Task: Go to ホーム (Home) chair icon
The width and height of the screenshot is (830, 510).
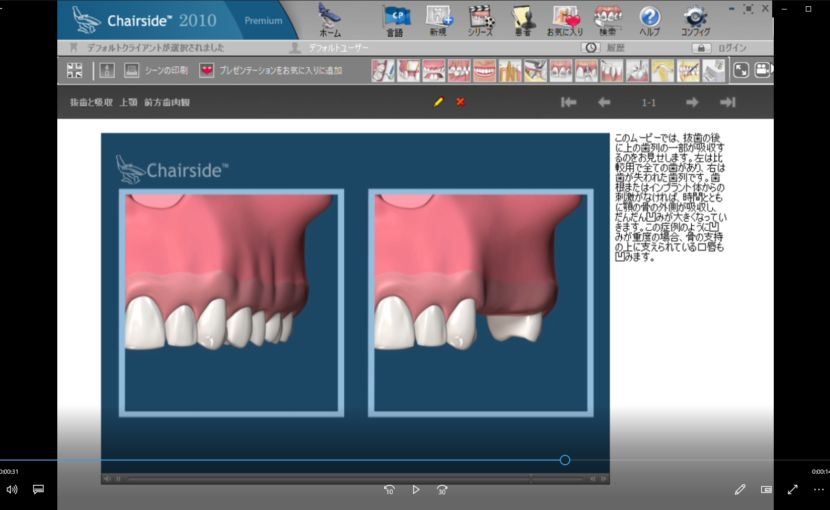Action: click(330, 20)
